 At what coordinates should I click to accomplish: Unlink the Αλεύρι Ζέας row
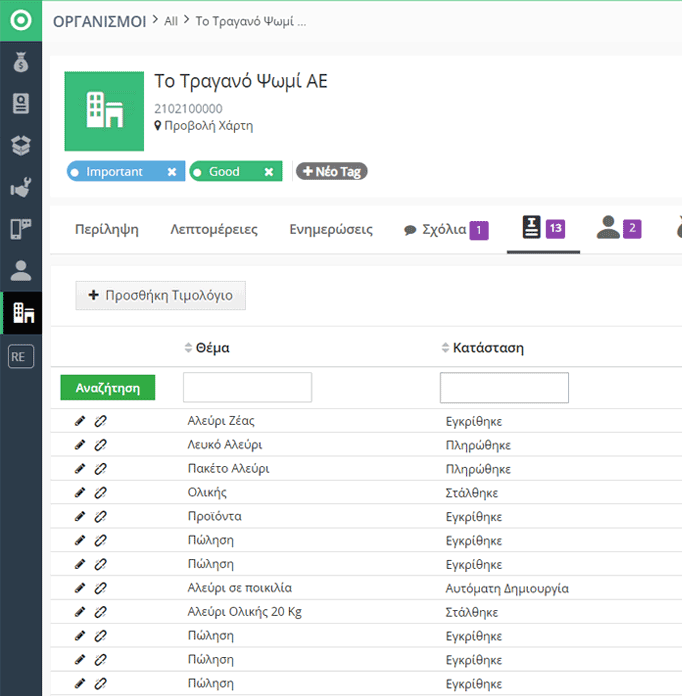tap(100, 420)
